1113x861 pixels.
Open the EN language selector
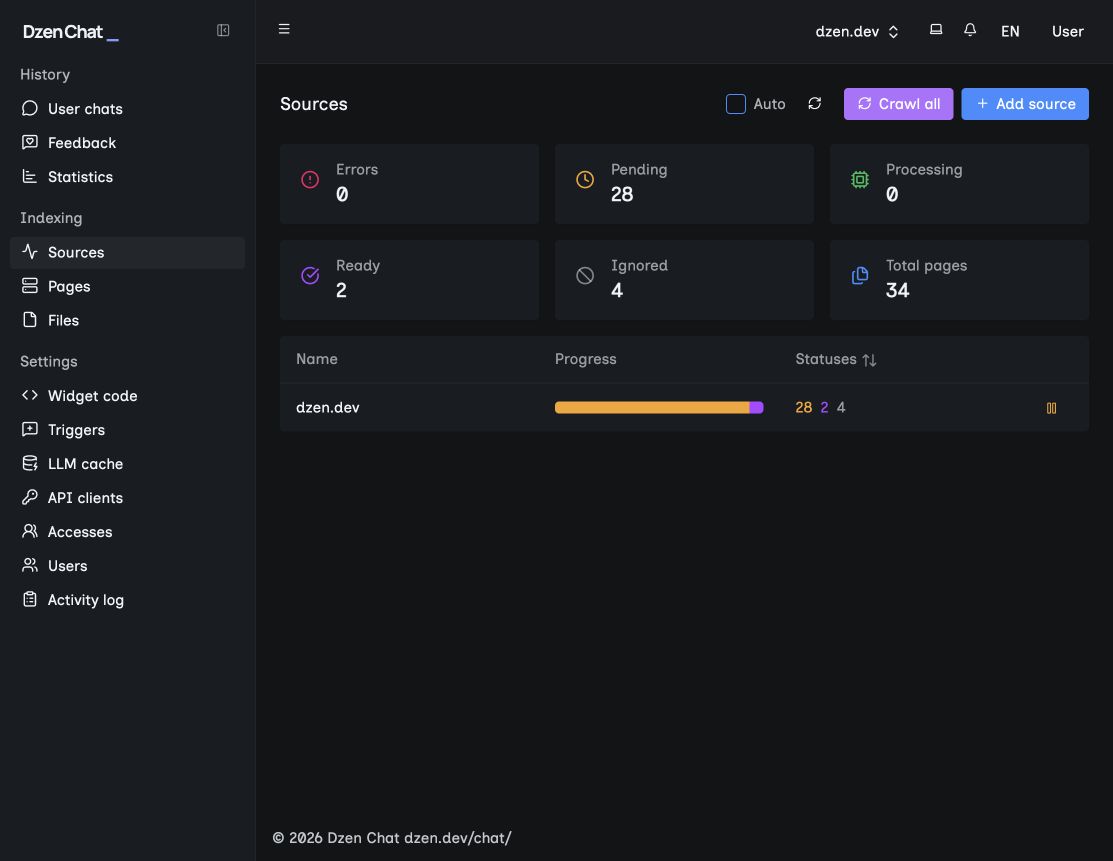coord(1010,31)
